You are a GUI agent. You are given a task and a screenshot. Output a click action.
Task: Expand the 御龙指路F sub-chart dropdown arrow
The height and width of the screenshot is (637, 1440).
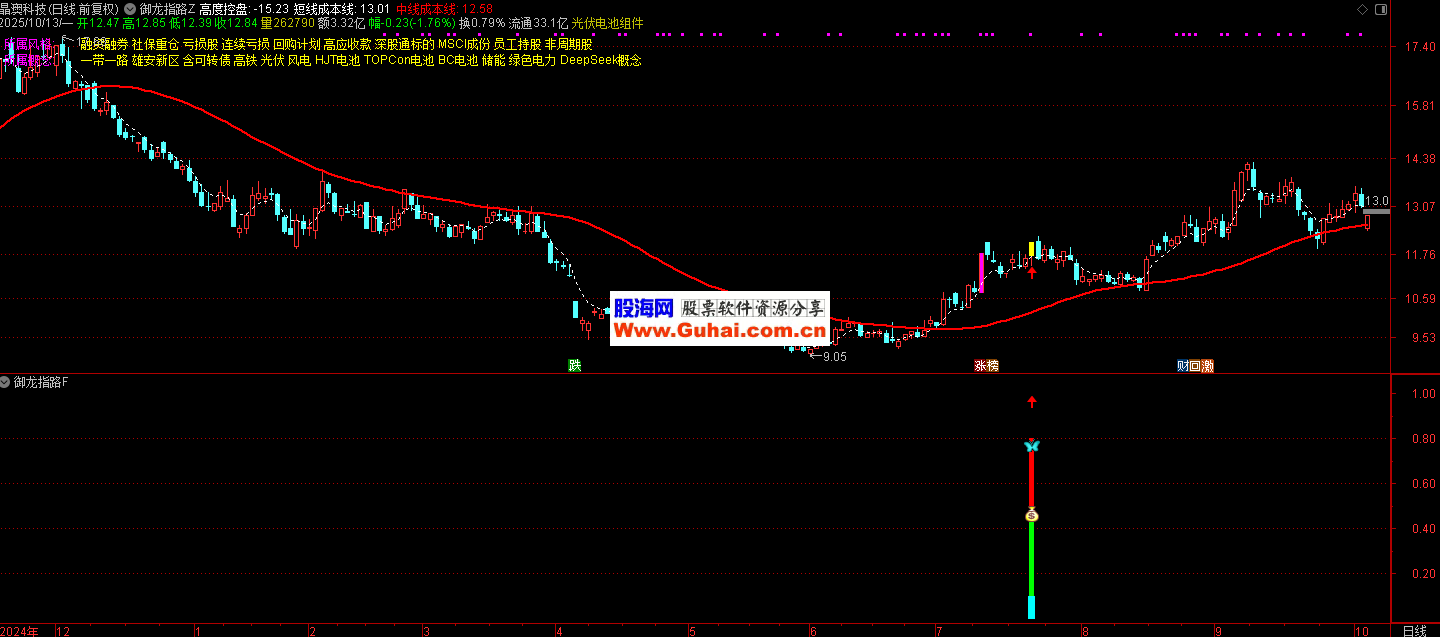pos(6,382)
